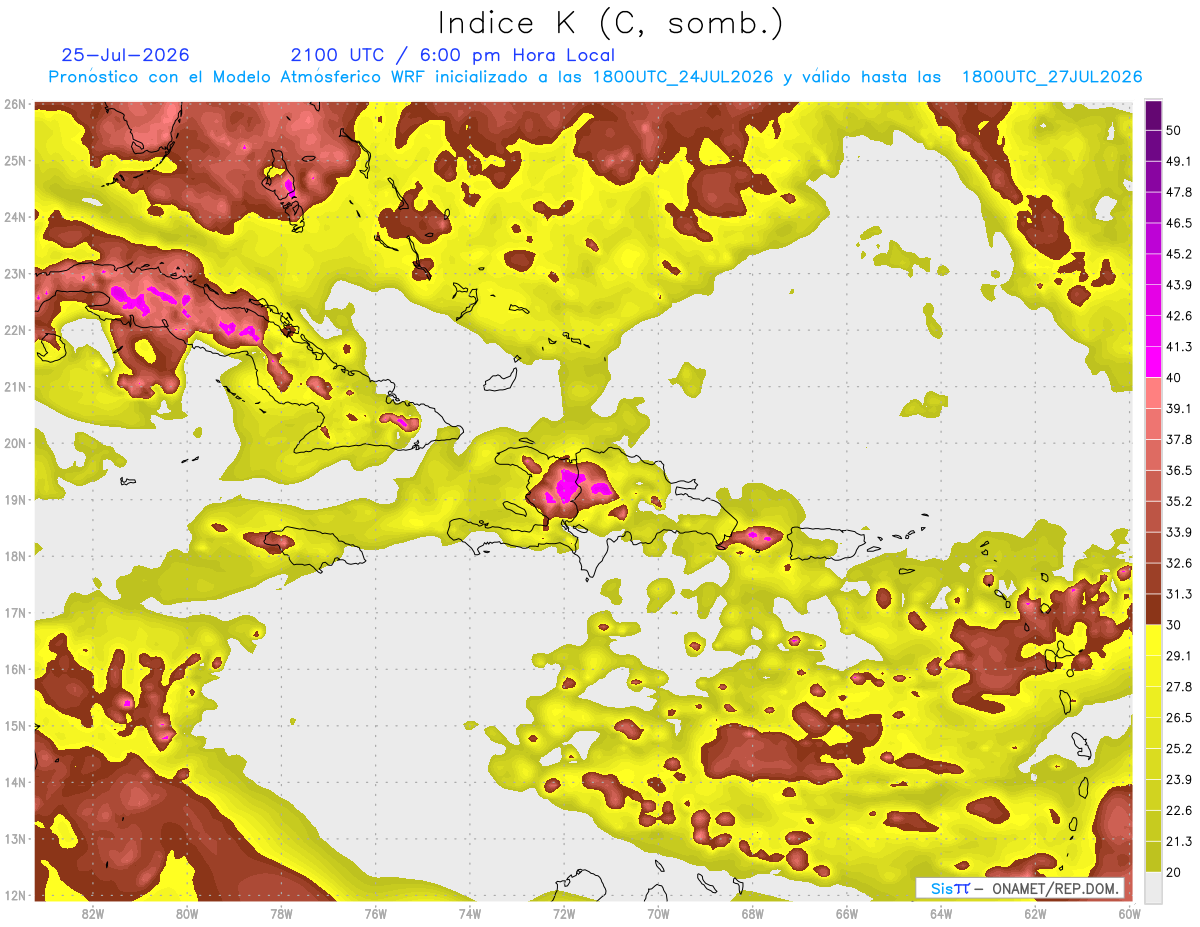Pick the bright magenta swatch between 40 and 41.3
The width and height of the screenshot is (1200, 927).
tap(1153, 362)
